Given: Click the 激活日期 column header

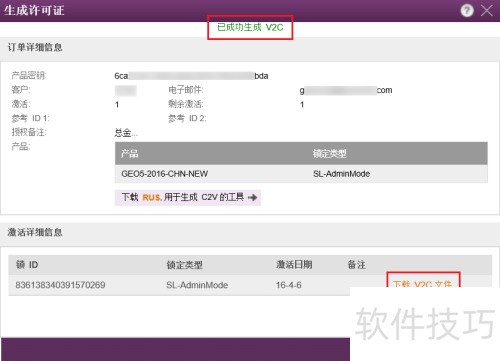Looking at the screenshot, I should tap(294, 265).
